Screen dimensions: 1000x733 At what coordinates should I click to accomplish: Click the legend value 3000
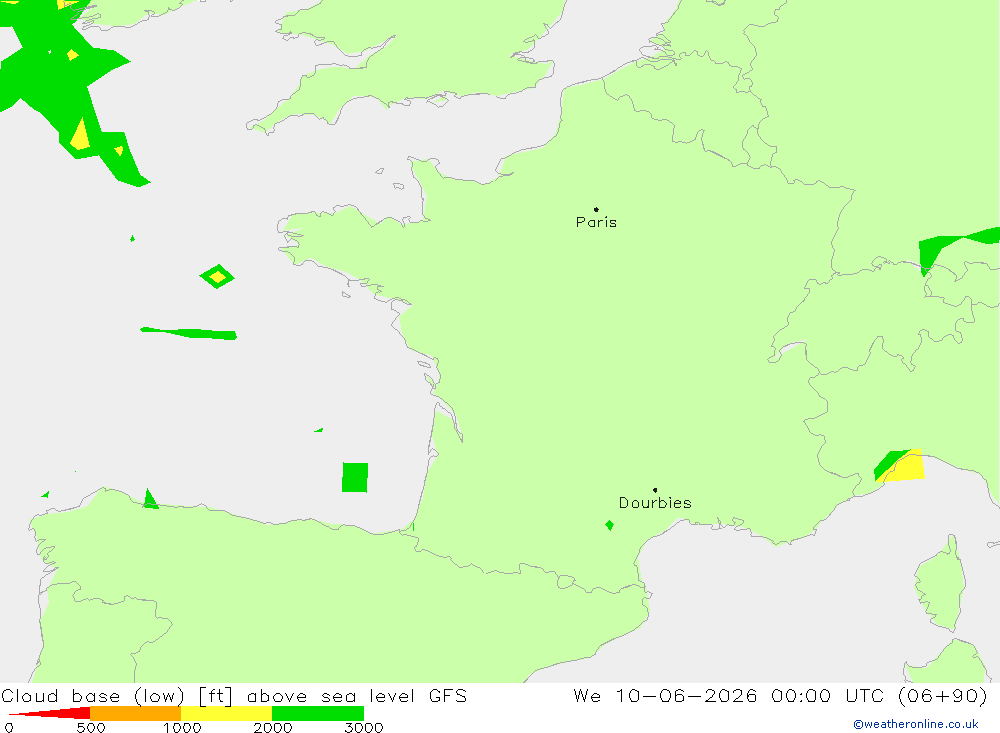364,727
